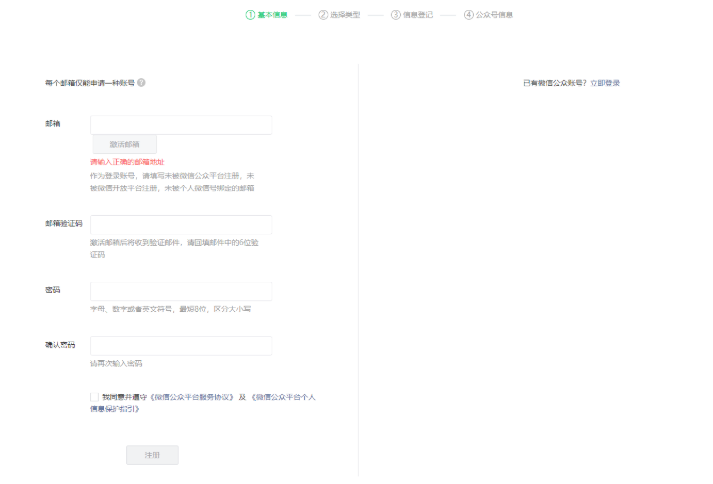The height and width of the screenshot is (484, 713).
Task: Click the red 请输入正确的邮箱地址 error message
Action: pyautogui.click(x=127, y=161)
